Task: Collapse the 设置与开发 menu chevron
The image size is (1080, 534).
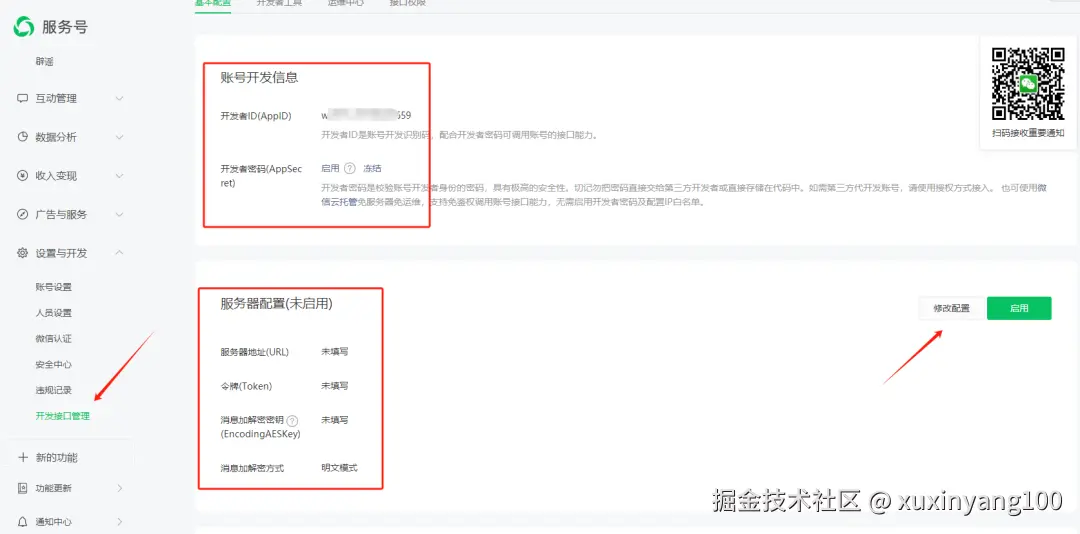Action: pos(119,253)
